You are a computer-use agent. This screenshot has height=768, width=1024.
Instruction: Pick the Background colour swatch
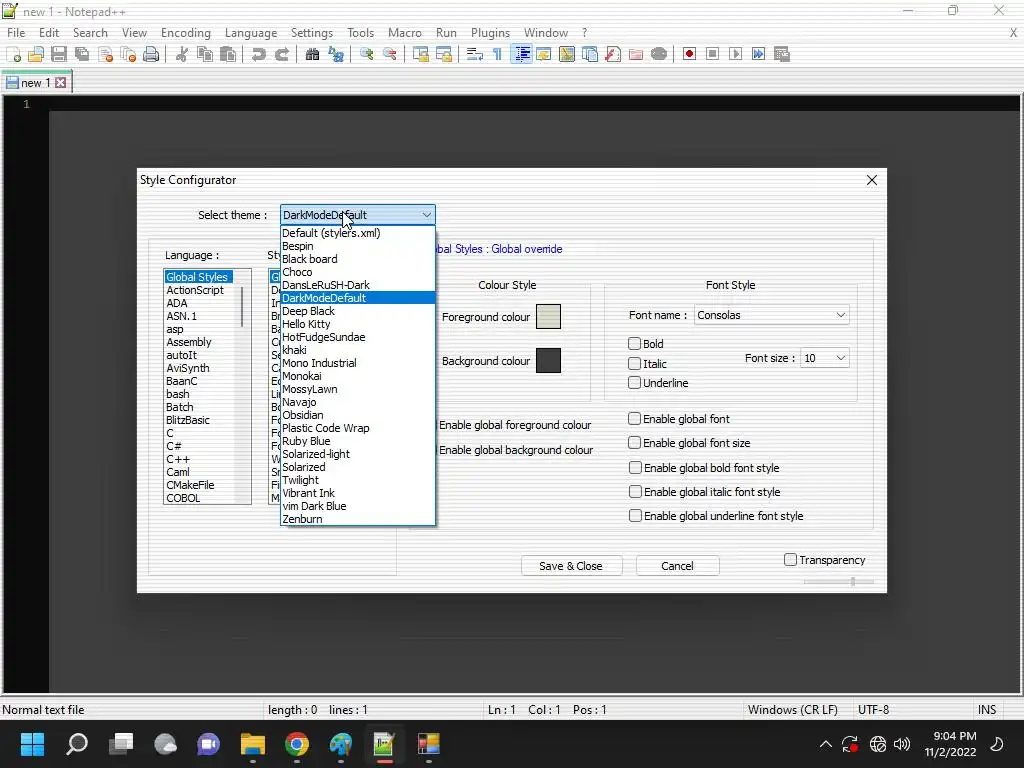(x=548, y=360)
